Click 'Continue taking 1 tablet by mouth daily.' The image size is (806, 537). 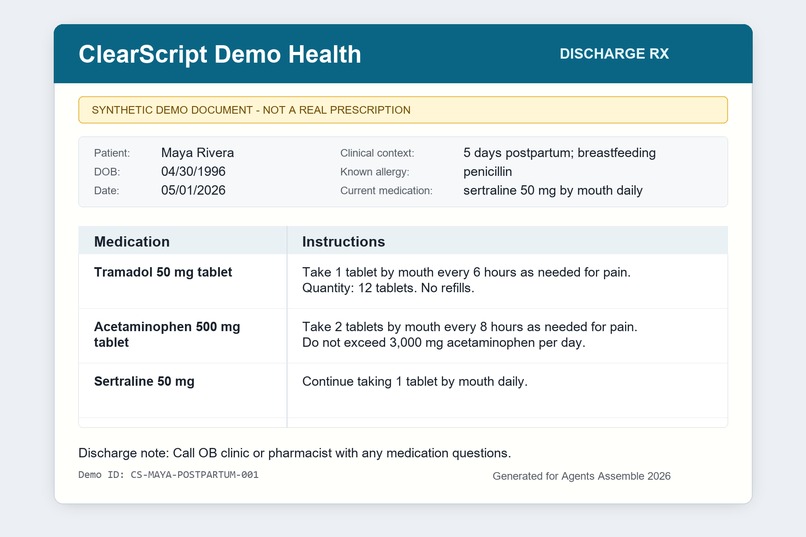point(415,381)
